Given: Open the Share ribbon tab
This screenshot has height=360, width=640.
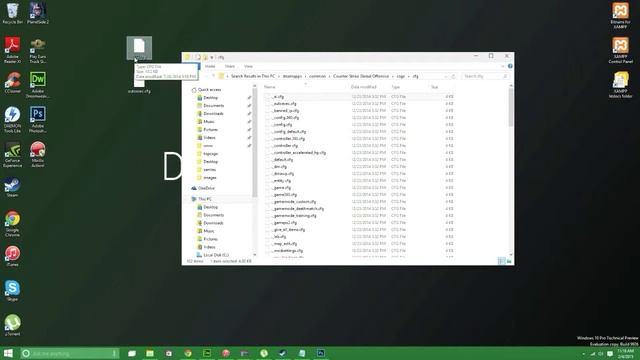Looking at the screenshot, I should 230,66.
